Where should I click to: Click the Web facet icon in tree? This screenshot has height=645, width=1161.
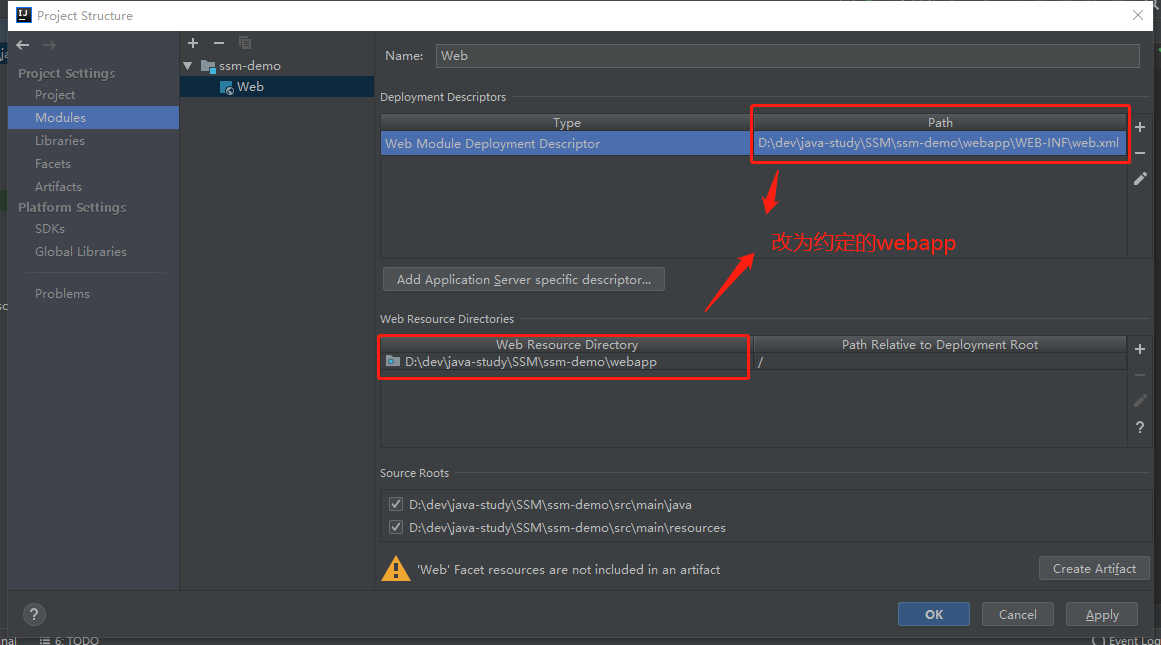click(227, 87)
